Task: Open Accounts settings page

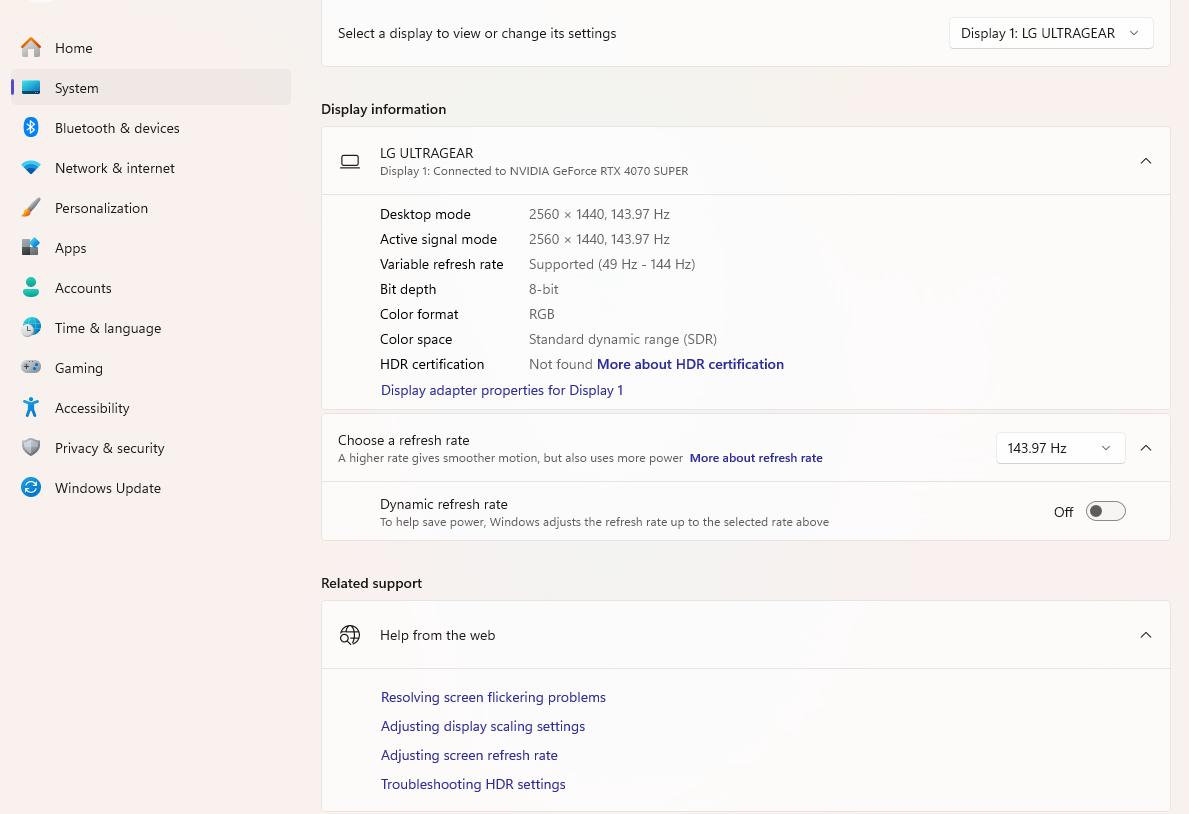Action: 151,288
